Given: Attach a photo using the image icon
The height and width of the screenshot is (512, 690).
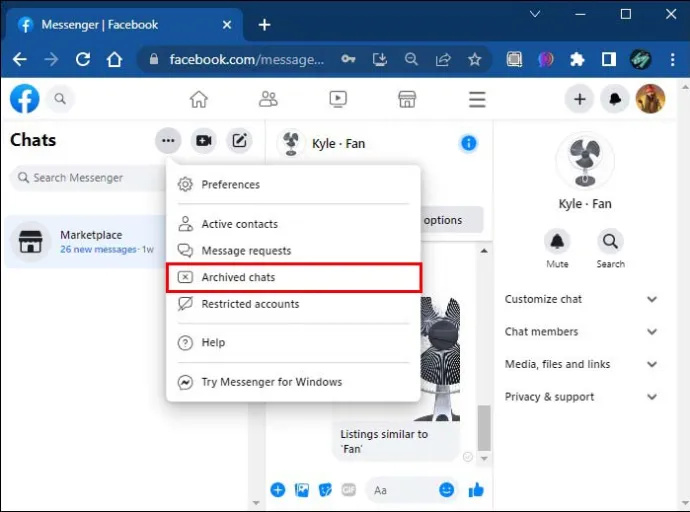Looking at the screenshot, I should pos(301,490).
